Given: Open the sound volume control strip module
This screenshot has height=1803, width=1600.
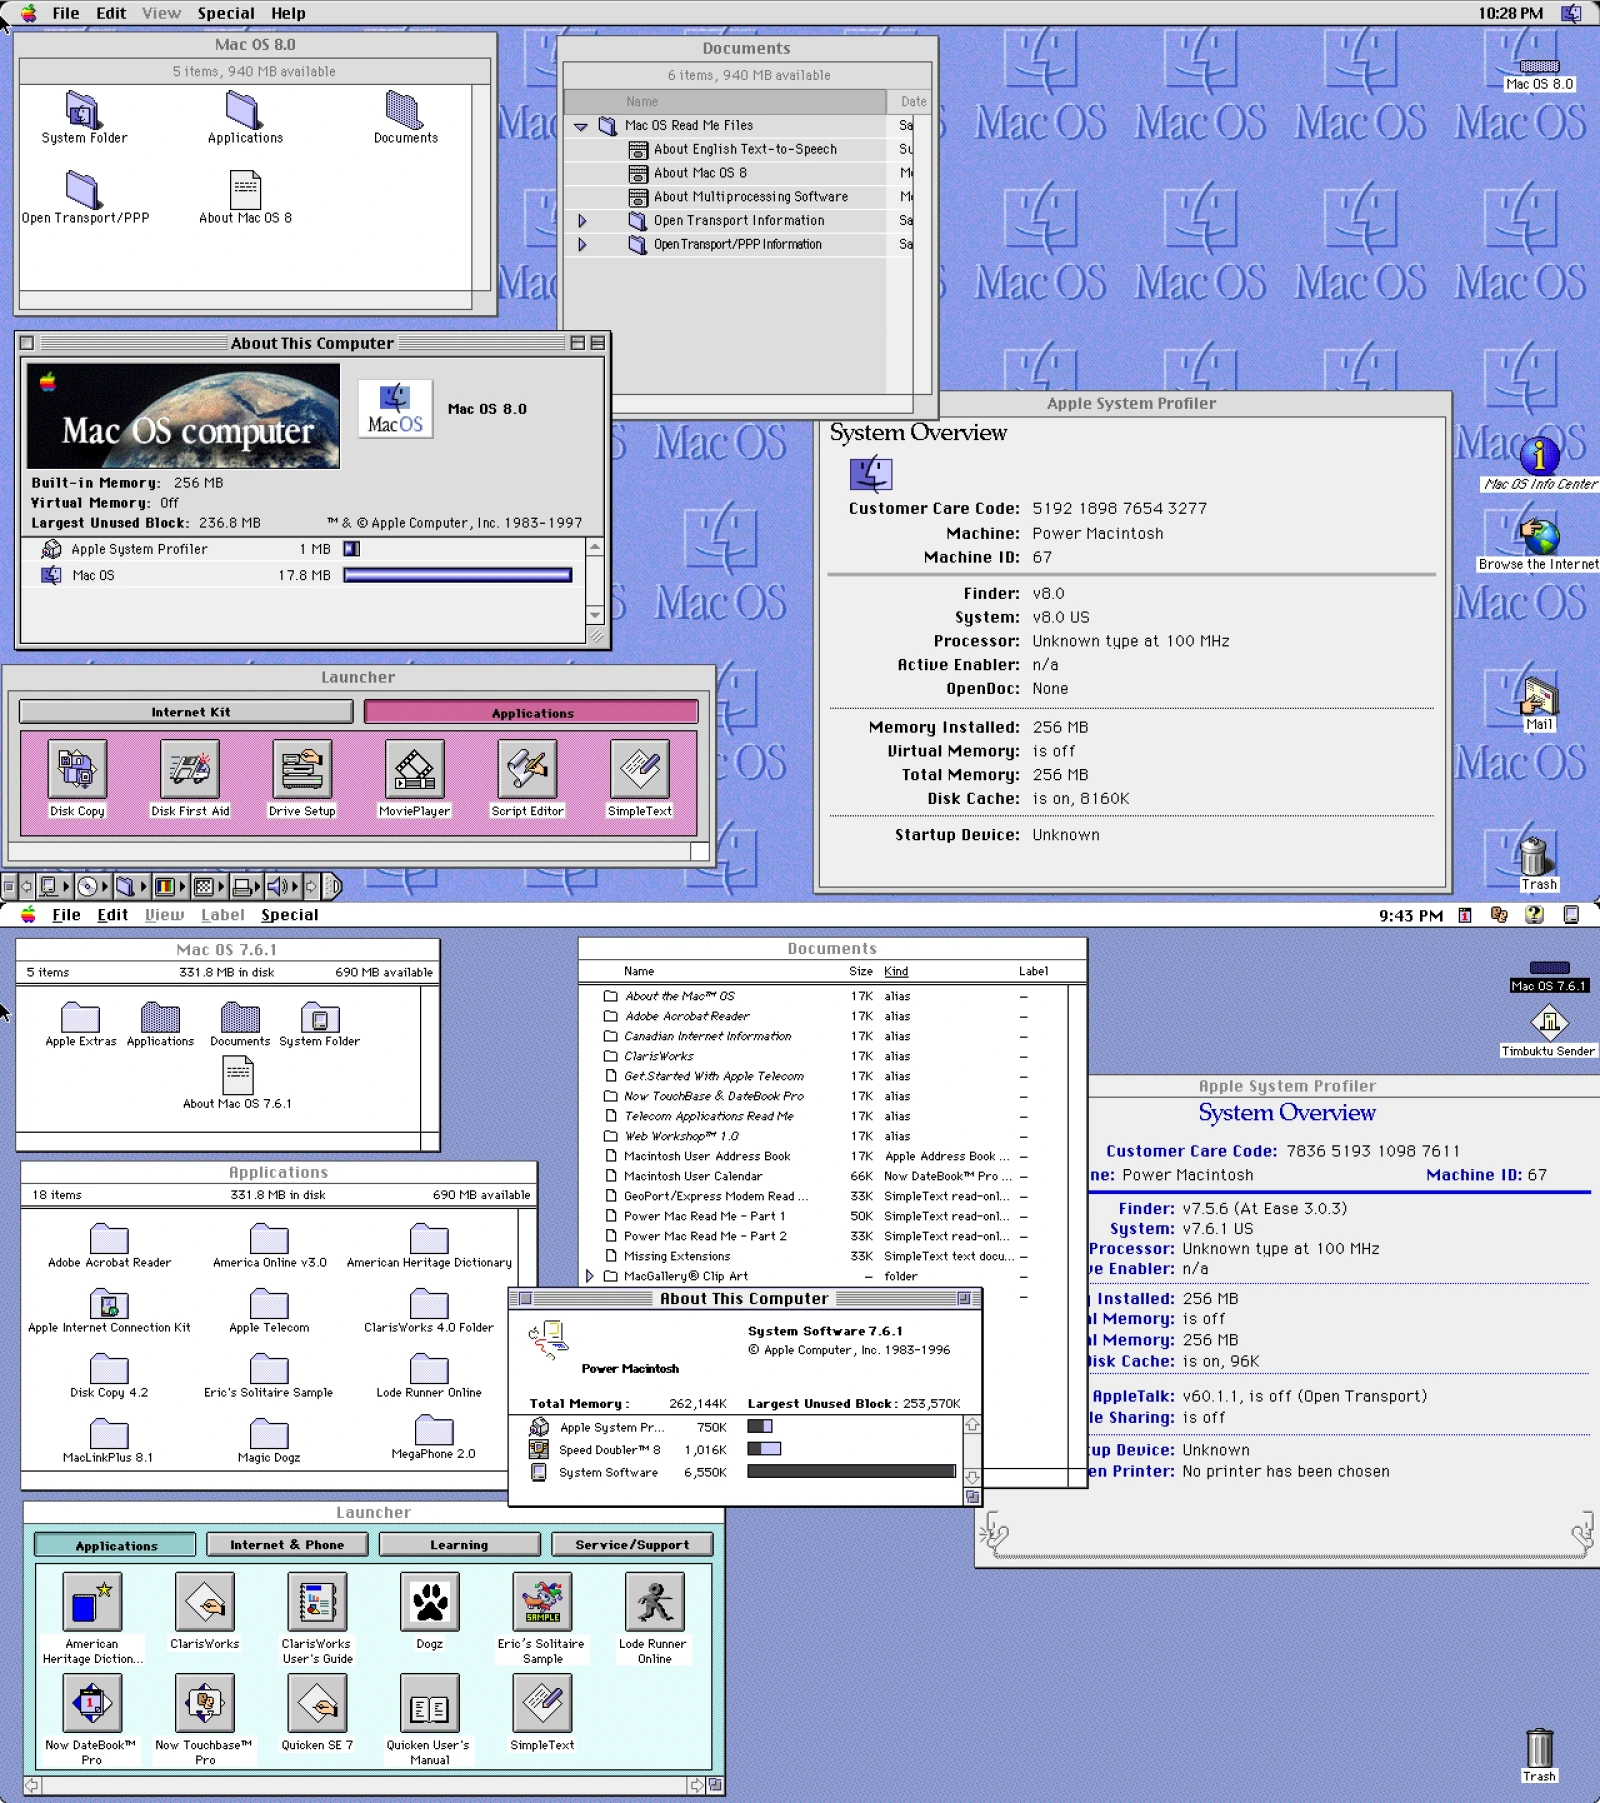Looking at the screenshot, I should point(284,886).
